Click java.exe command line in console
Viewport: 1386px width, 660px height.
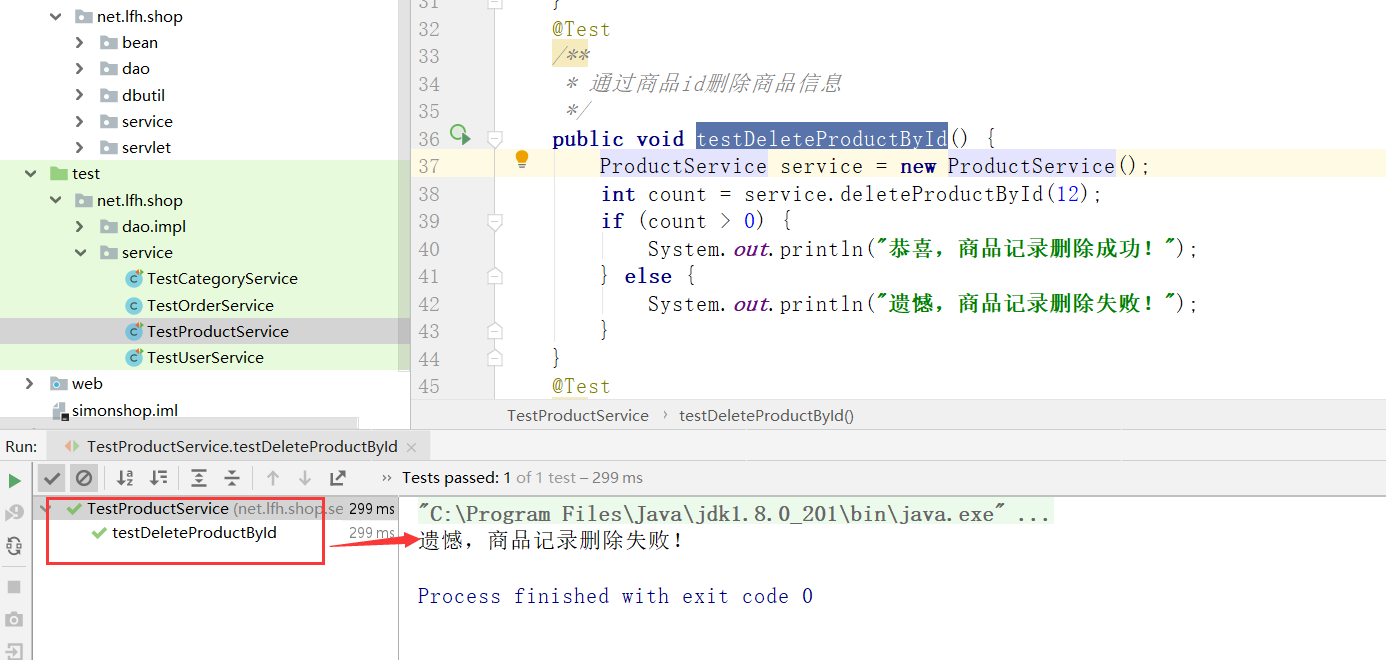pyautogui.click(x=735, y=514)
